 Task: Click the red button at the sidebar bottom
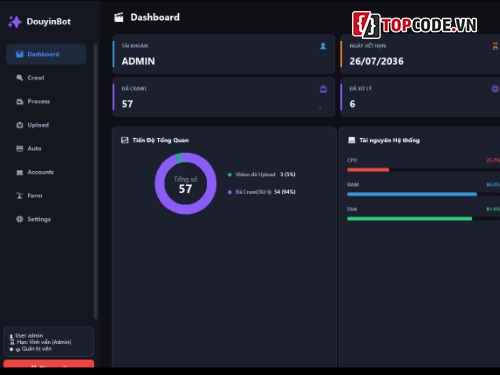coord(49,364)
